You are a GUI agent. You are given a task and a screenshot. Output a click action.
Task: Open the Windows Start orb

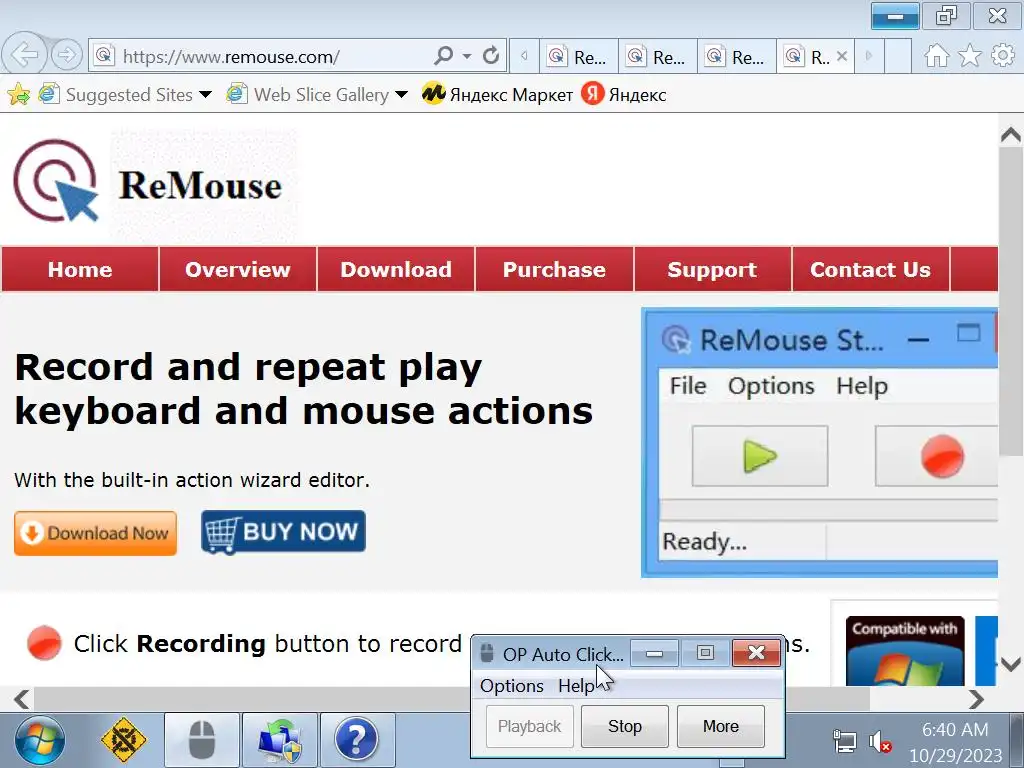[x=40, y=741]
